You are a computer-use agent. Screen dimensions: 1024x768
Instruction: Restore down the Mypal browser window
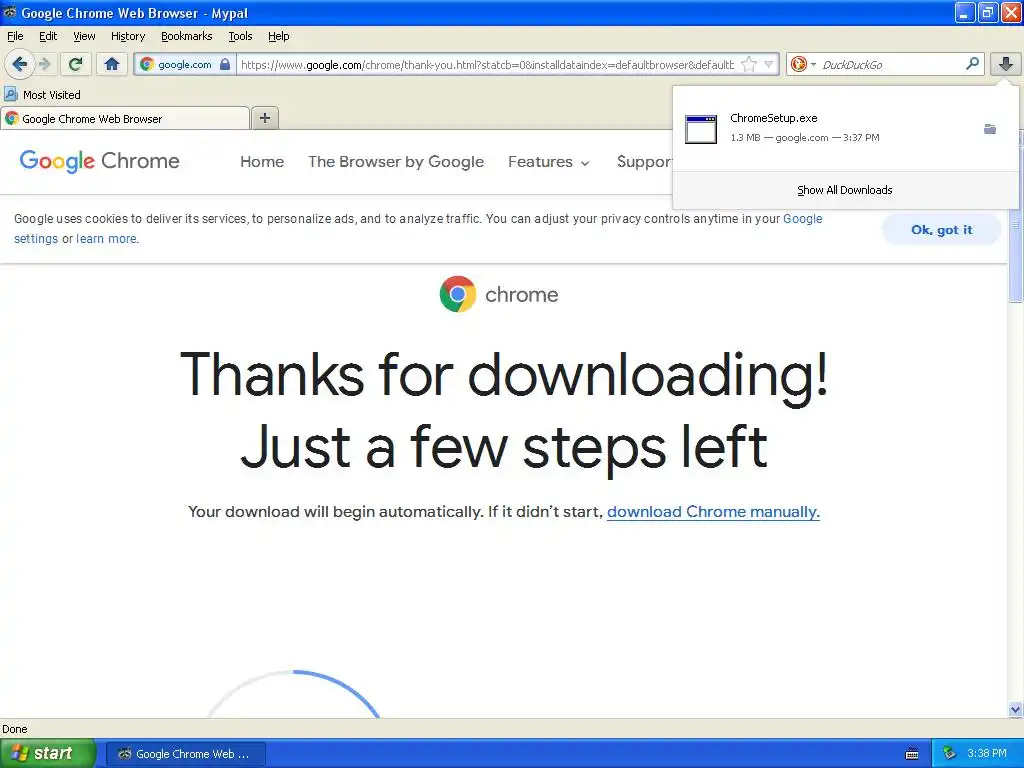coord(987,12)
